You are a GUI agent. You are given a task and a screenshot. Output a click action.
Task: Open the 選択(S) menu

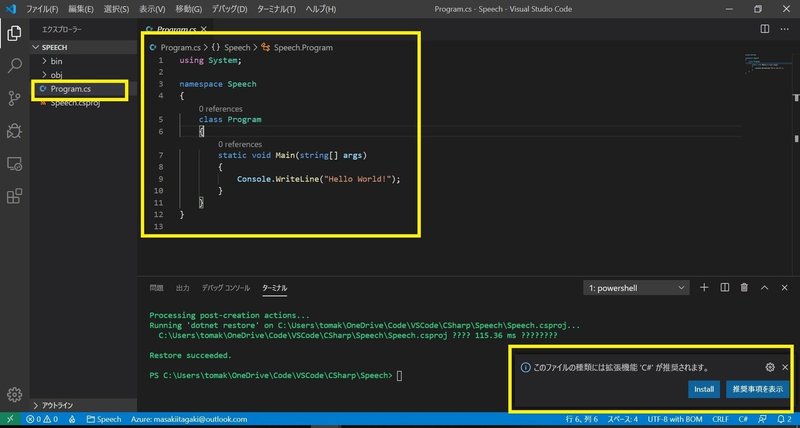116,9
